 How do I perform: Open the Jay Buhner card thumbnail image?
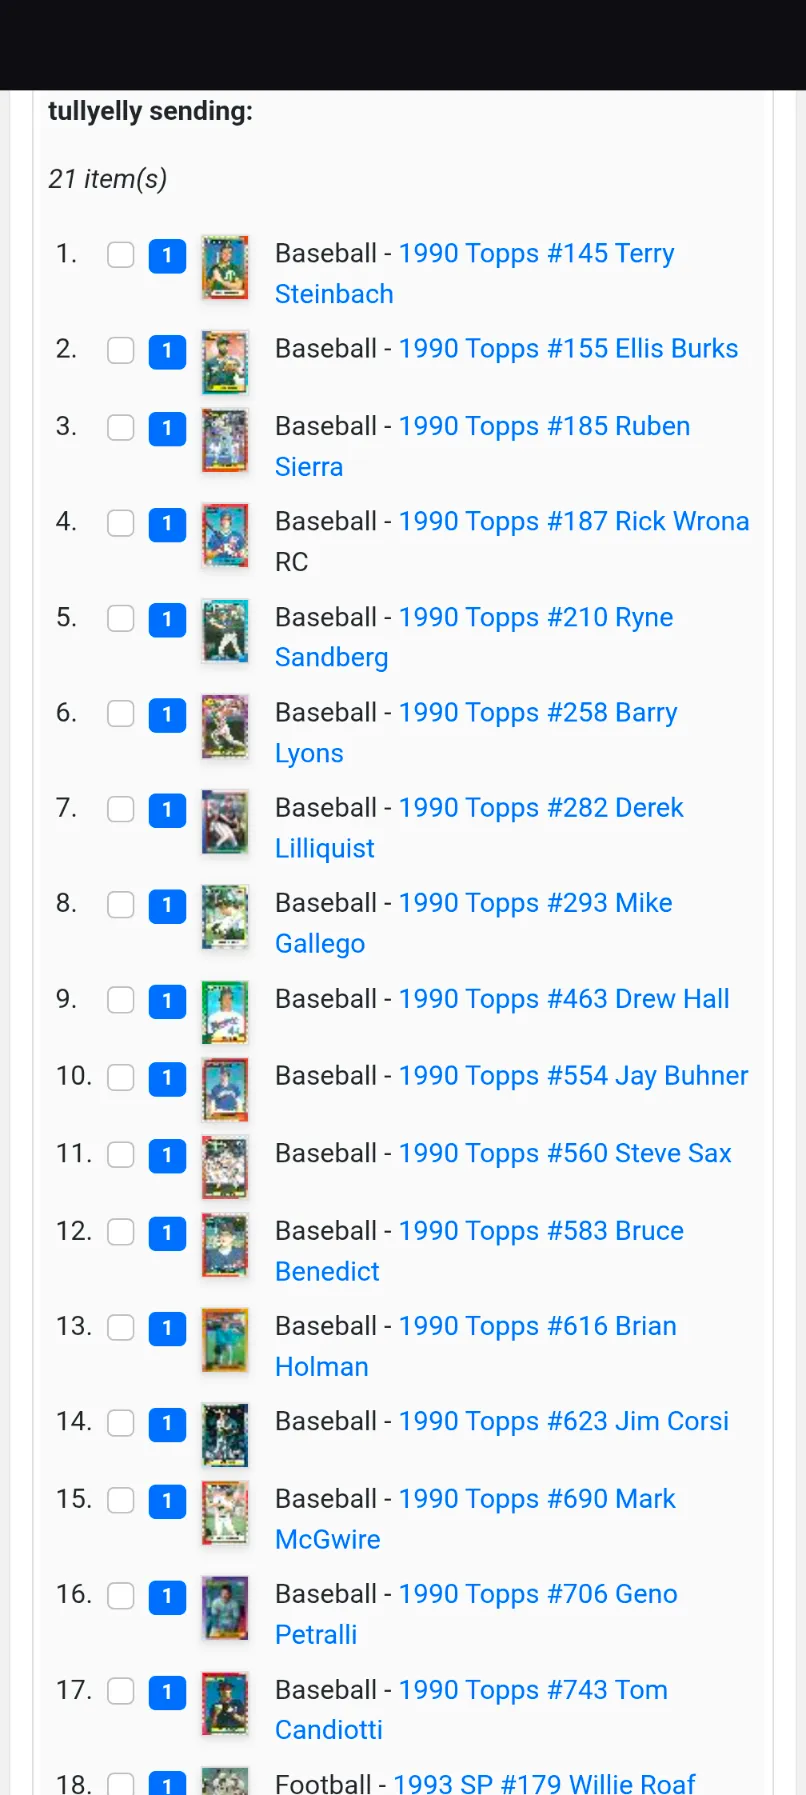225,1090
